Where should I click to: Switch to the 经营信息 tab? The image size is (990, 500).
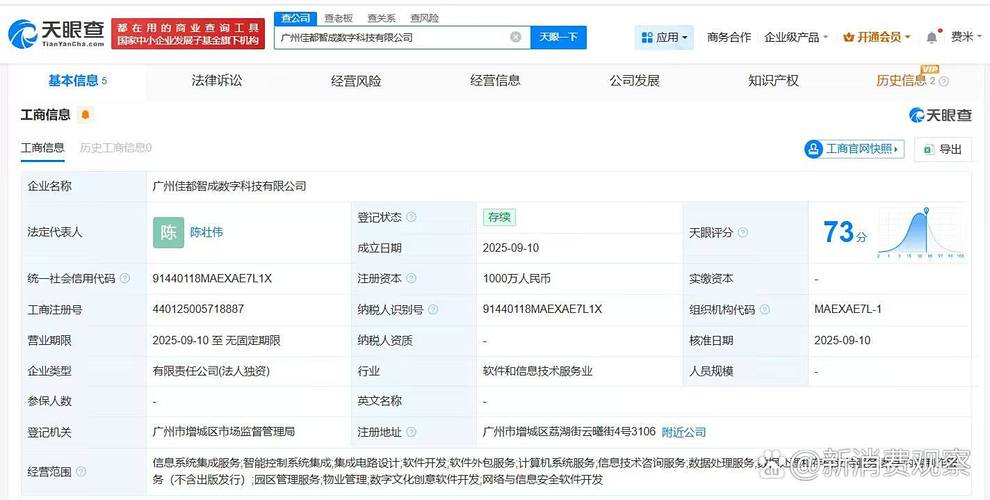click(x=495, y=81)
